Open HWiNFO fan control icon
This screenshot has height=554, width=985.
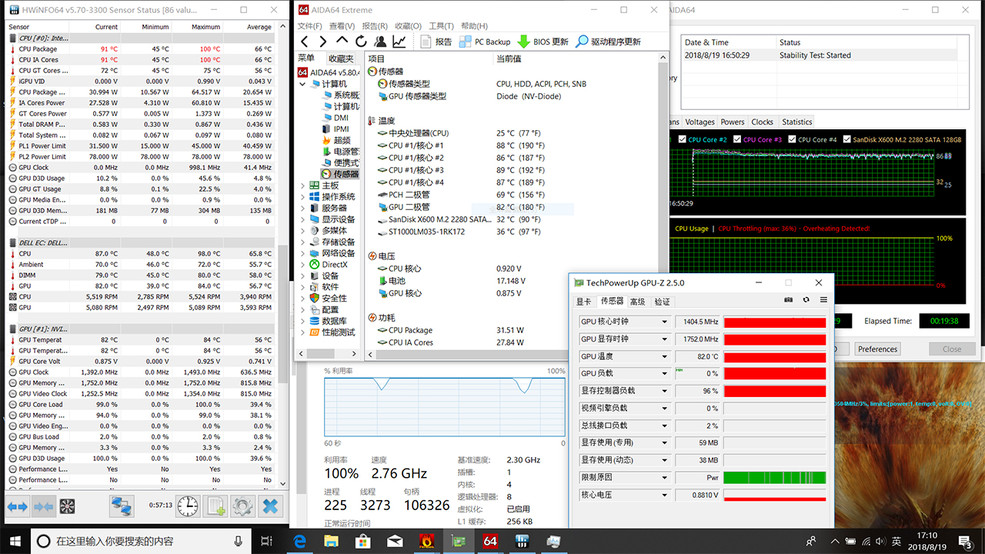[x=67, y=506]
